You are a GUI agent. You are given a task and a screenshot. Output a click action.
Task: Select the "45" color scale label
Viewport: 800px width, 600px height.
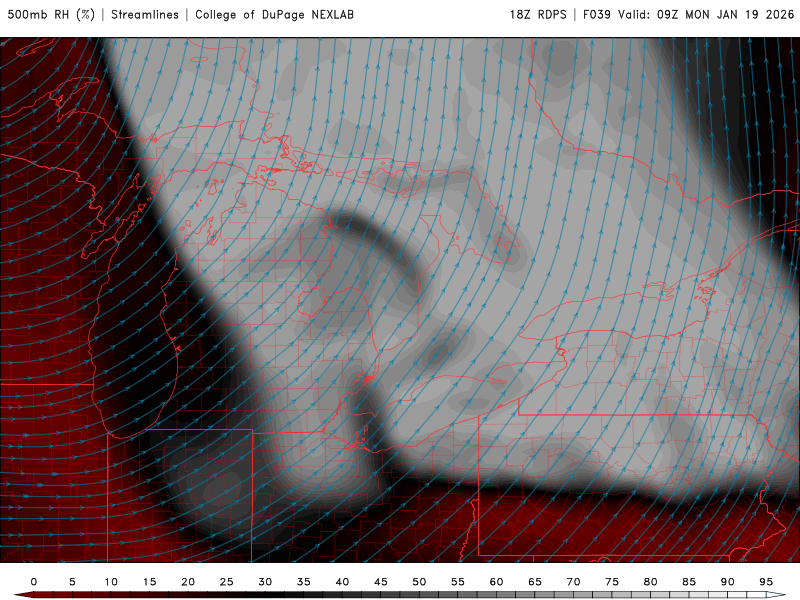coord(381,582)
